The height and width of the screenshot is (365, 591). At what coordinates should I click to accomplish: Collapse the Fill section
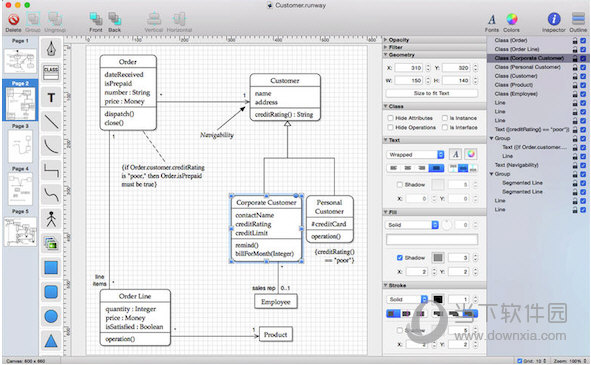point(386,212)
